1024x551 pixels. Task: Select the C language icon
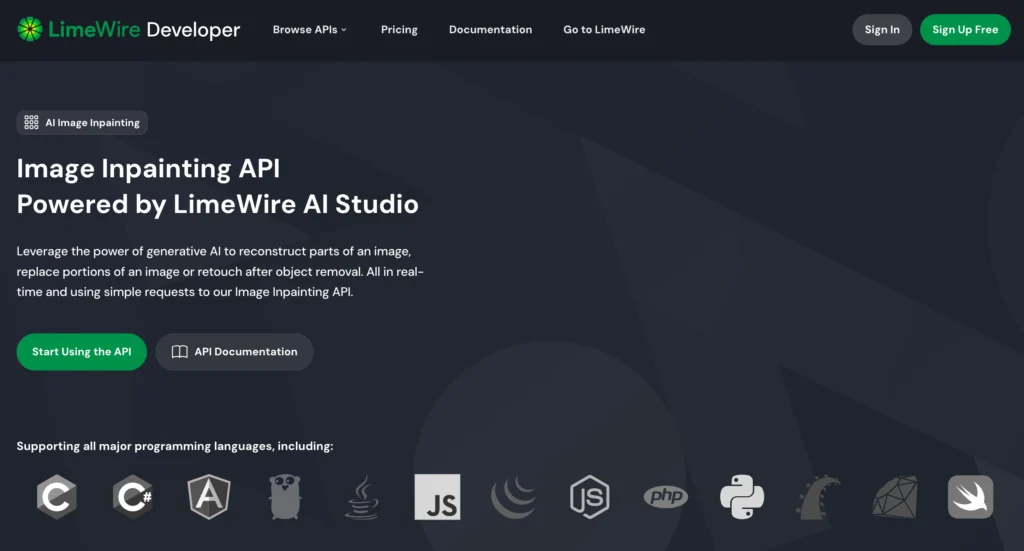pos(57,497)
